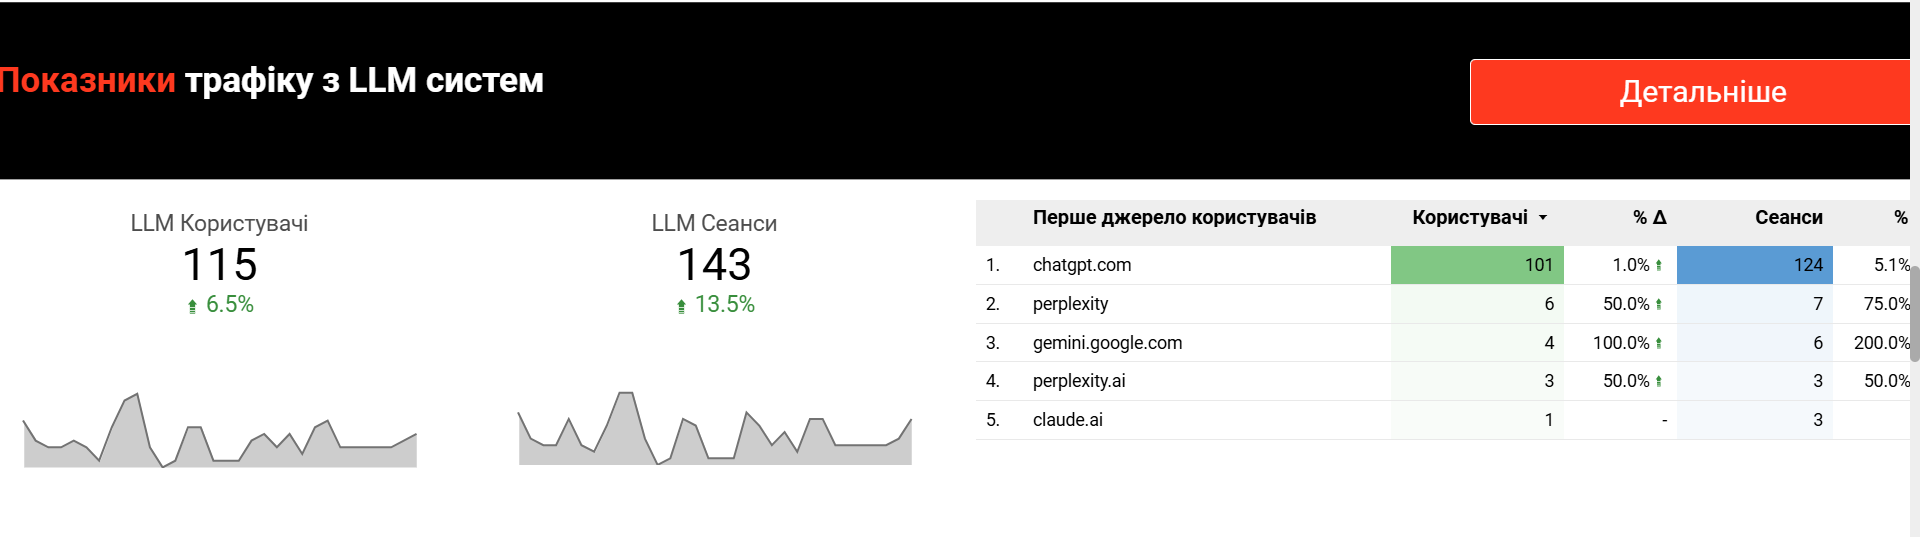Click the % Δ column header
The image size is (1920, 537).
pyautogui.click(x=1649, y=218)
